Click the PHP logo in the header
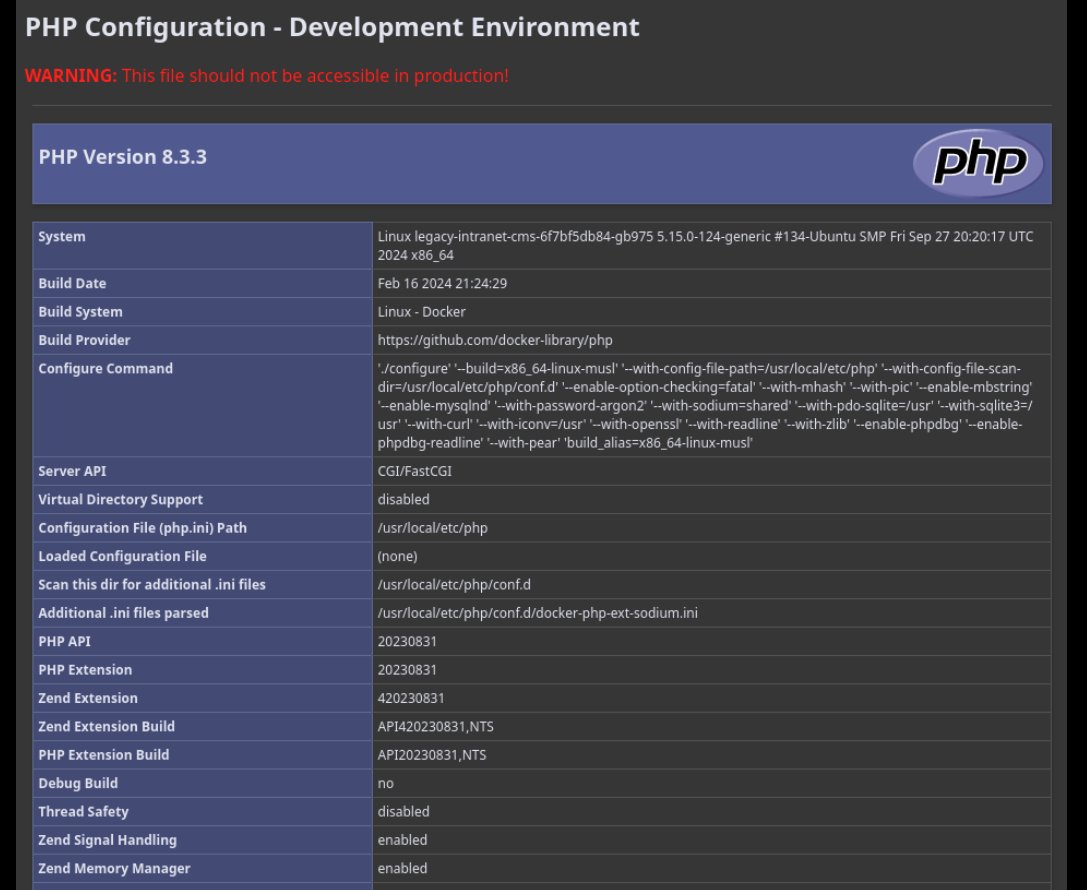 coord(977,163)
